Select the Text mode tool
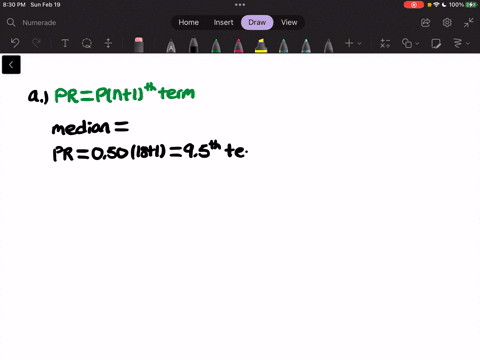This screenshot has width=480, height=360. click(x=65, y=43)
